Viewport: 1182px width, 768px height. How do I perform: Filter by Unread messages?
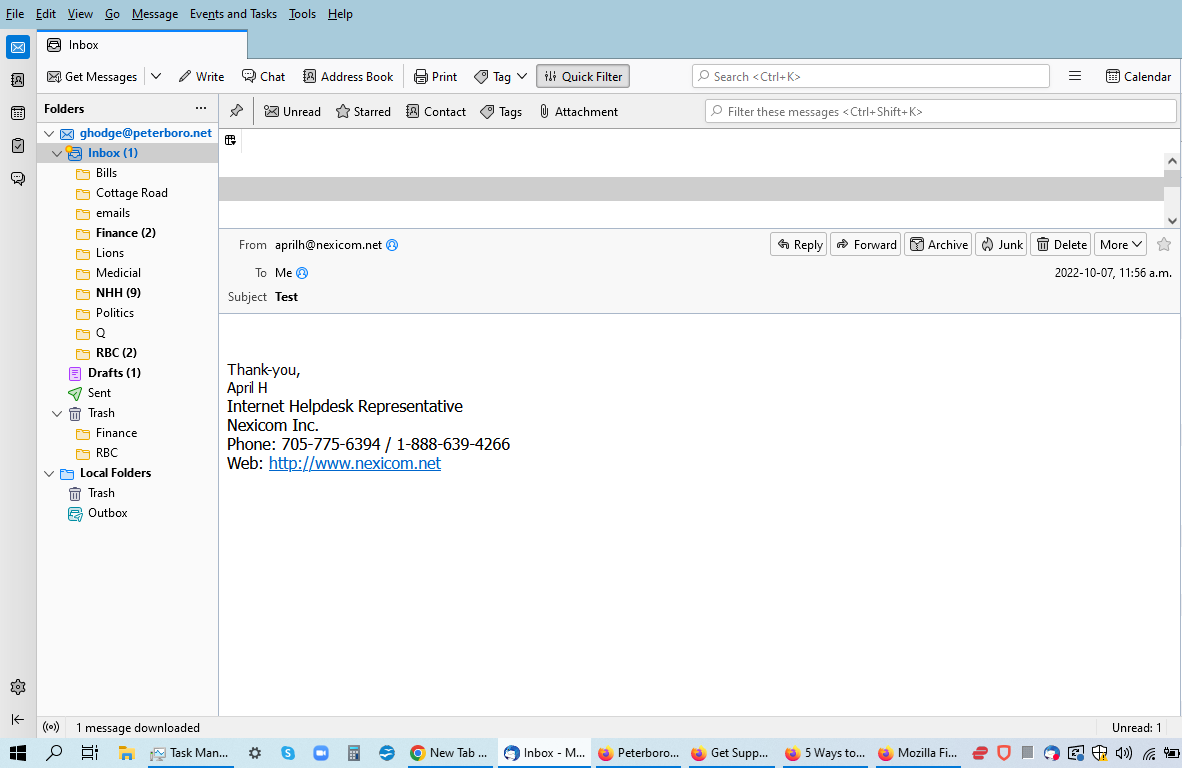[292, 112]
